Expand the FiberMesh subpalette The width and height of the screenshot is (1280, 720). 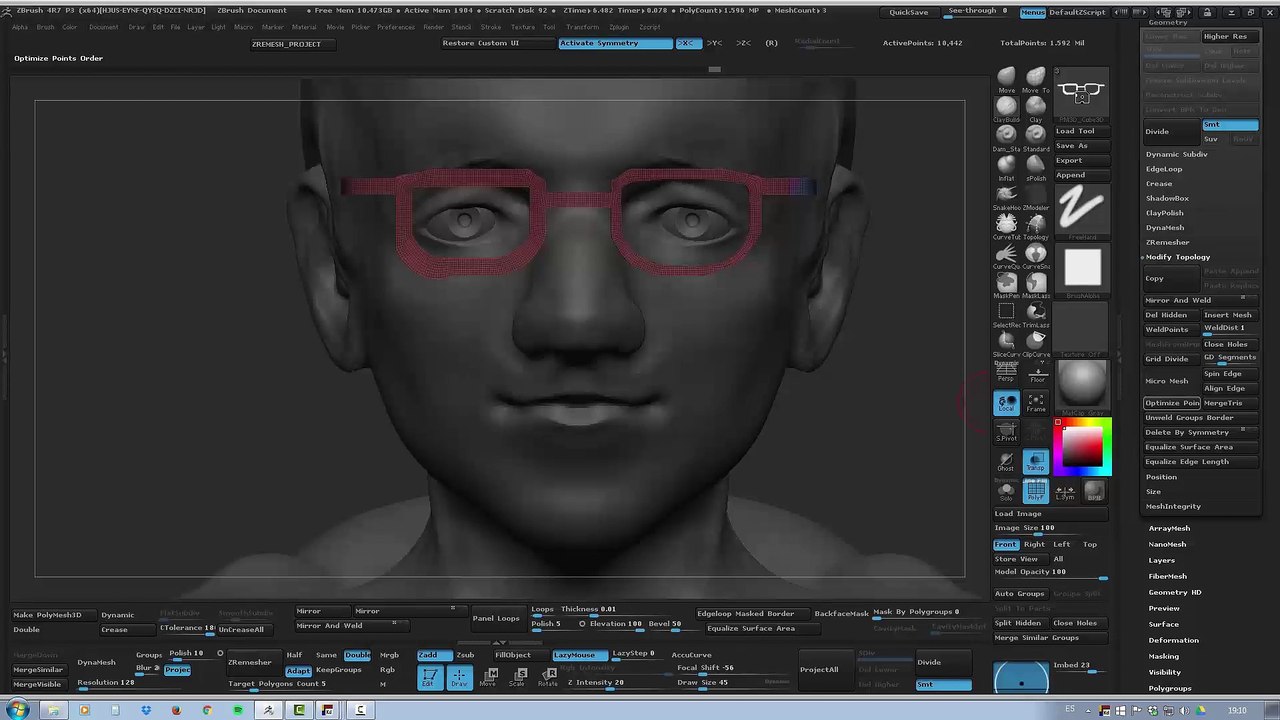click(x=1167, y=576)
